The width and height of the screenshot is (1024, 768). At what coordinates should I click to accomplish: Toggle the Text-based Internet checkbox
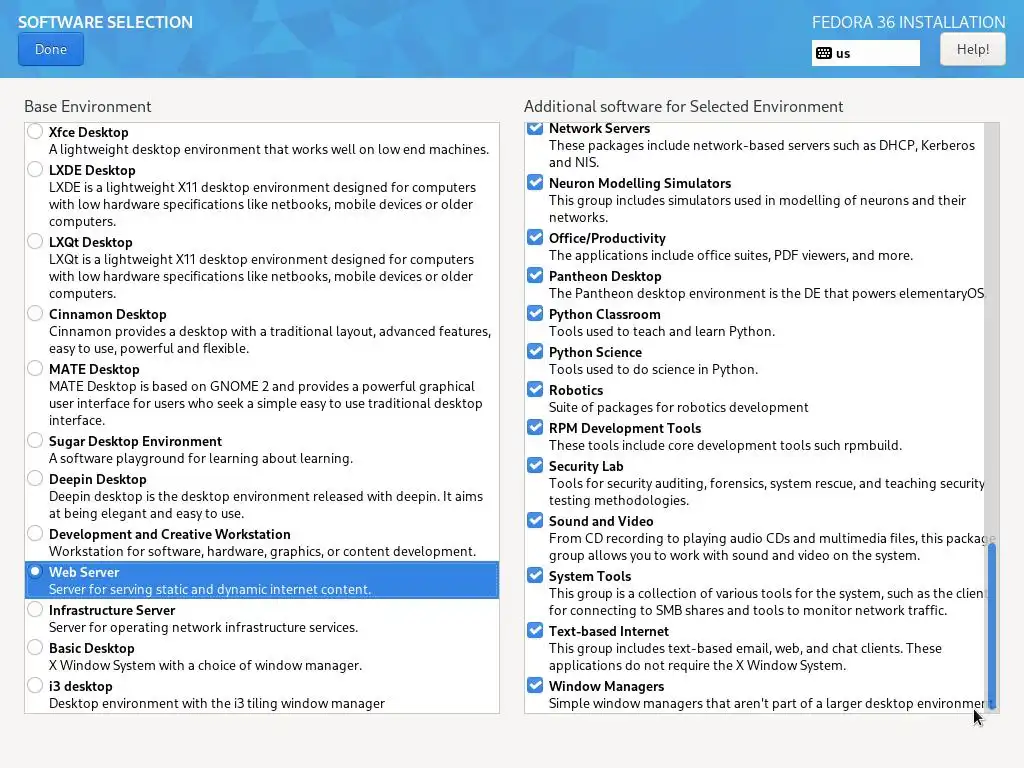pos(535,630)
